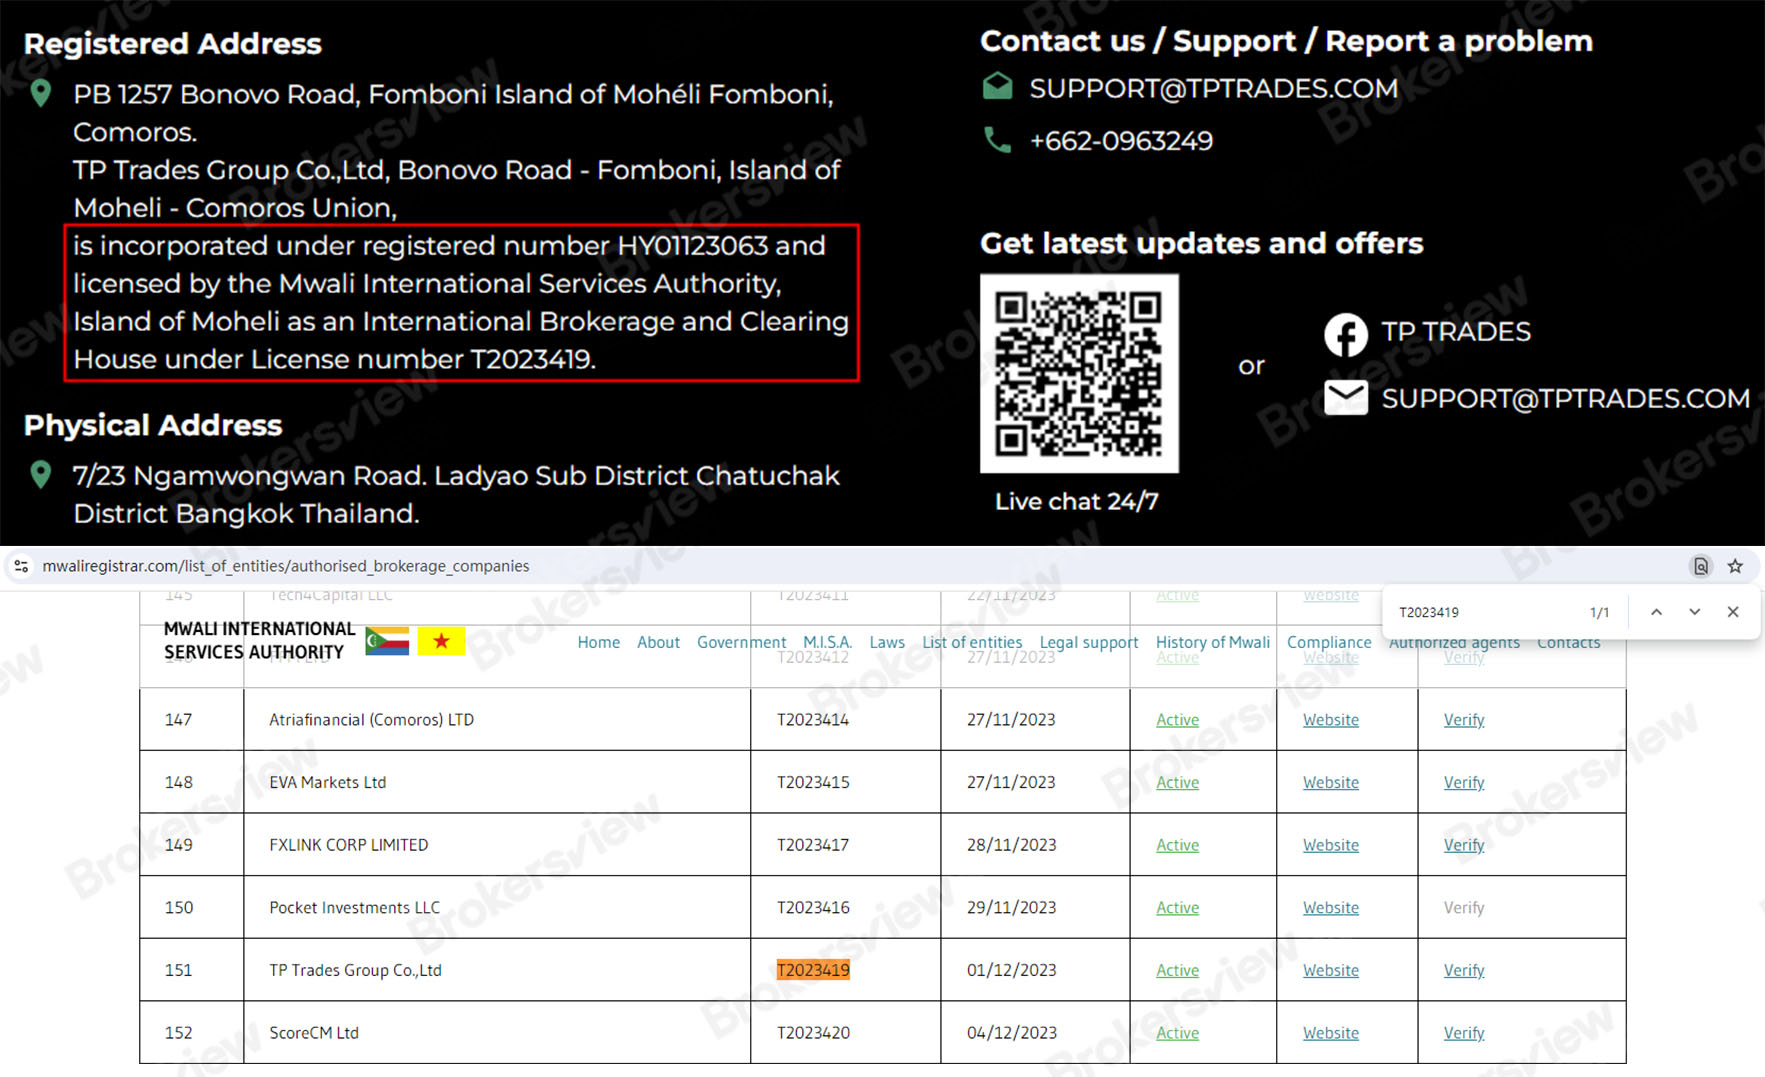Click the Physical Address location pin
The image size is (1765, 1077).
coord(41,474)
